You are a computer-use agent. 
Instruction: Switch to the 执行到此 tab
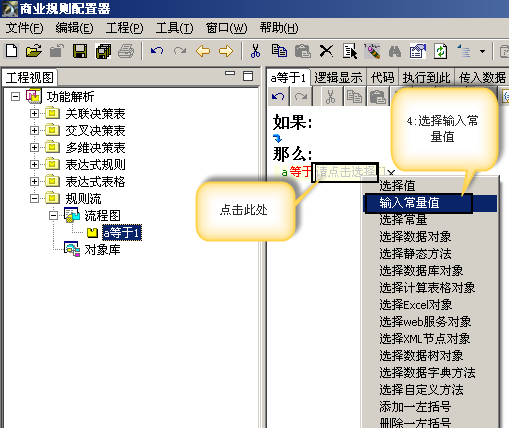tap(426, 78)
